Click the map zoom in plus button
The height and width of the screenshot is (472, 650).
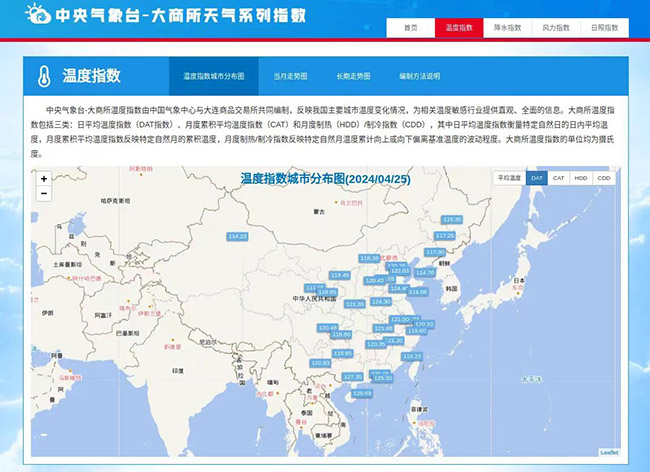click(44, 179)
